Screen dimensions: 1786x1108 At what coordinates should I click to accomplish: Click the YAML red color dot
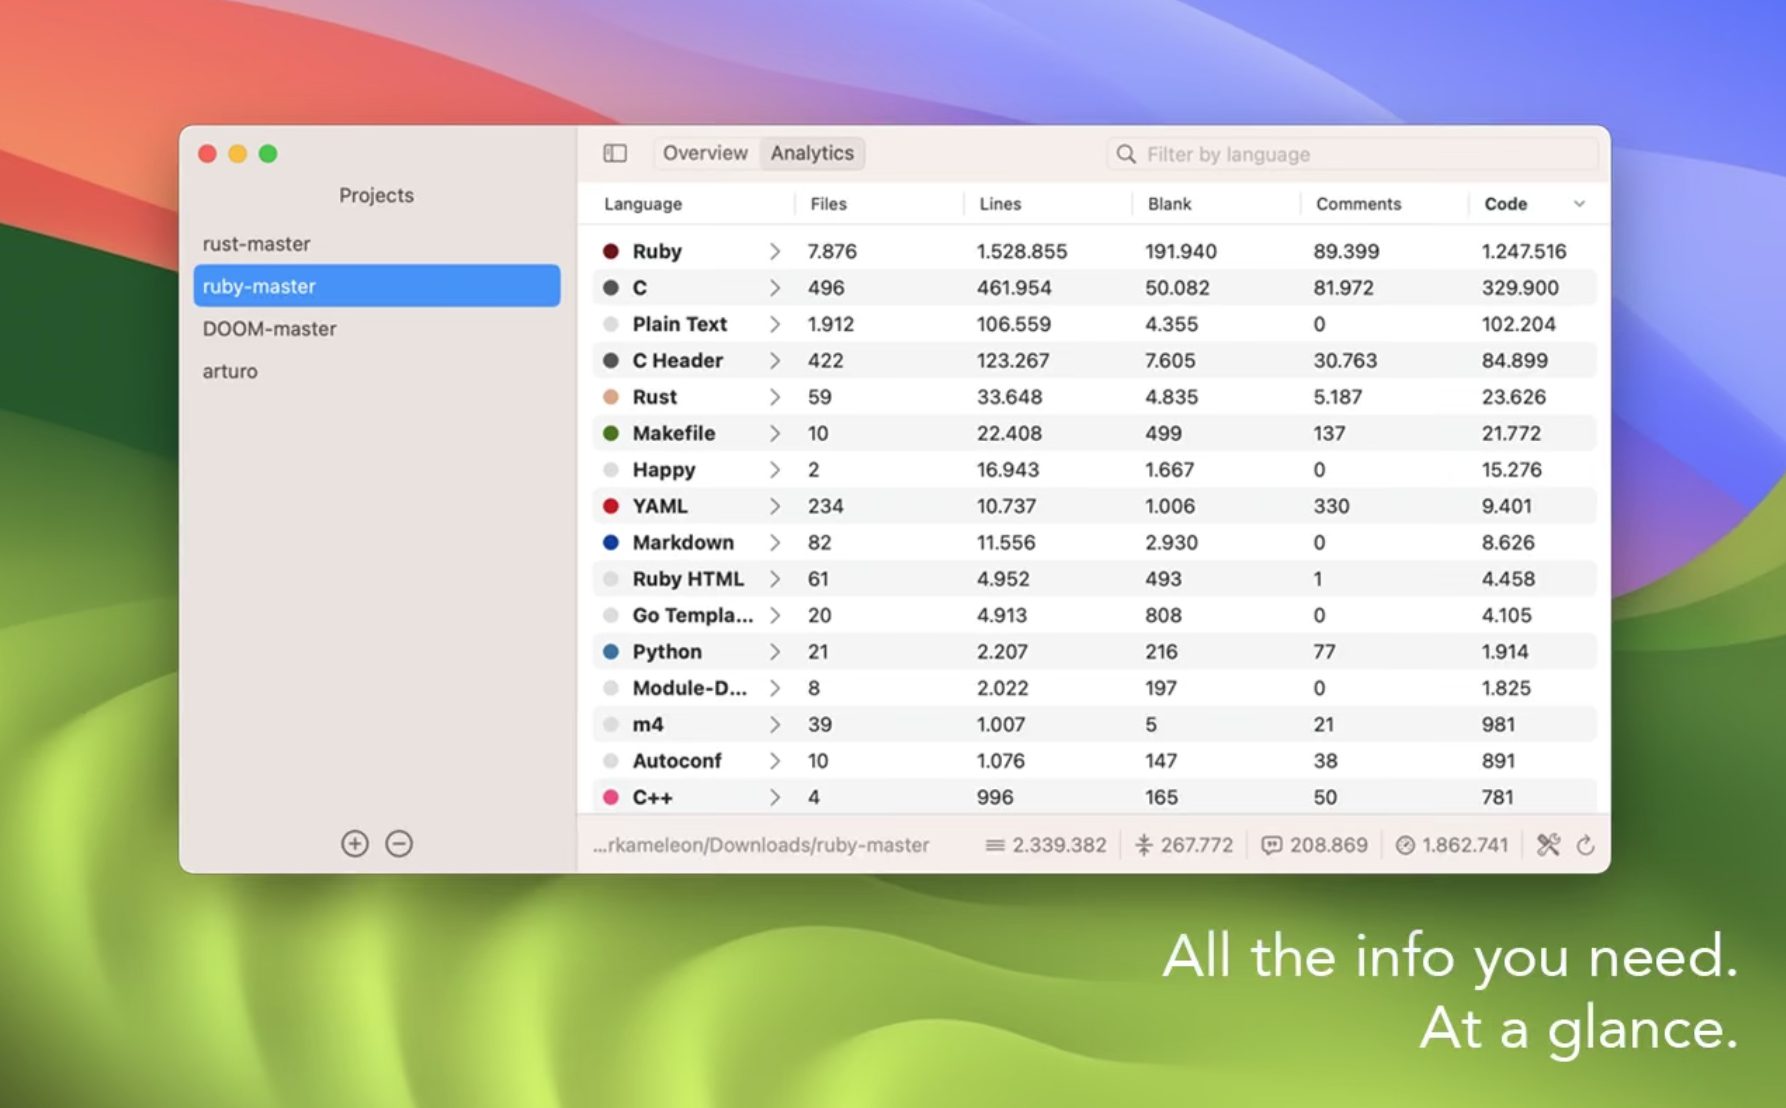pos(611,506)
